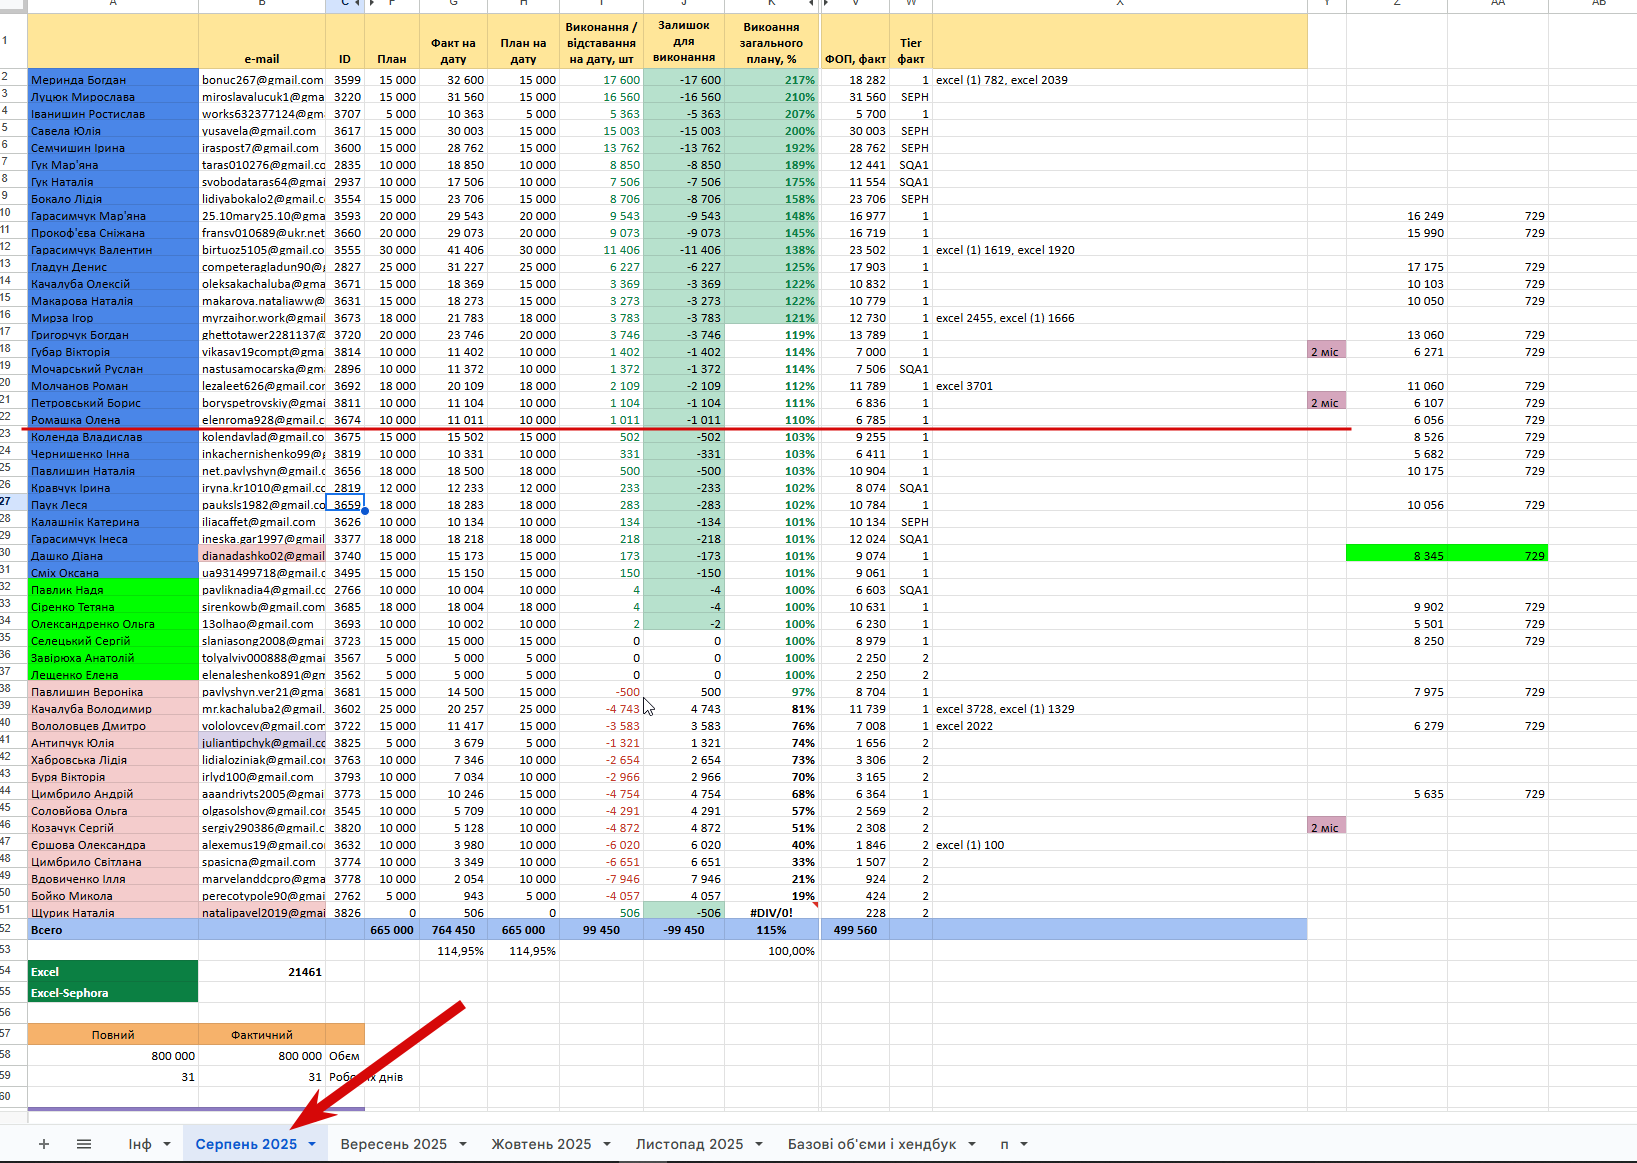Expand hidden columns via arrow in column K header
The image size is (1637, 1163).
coord(812,4)
